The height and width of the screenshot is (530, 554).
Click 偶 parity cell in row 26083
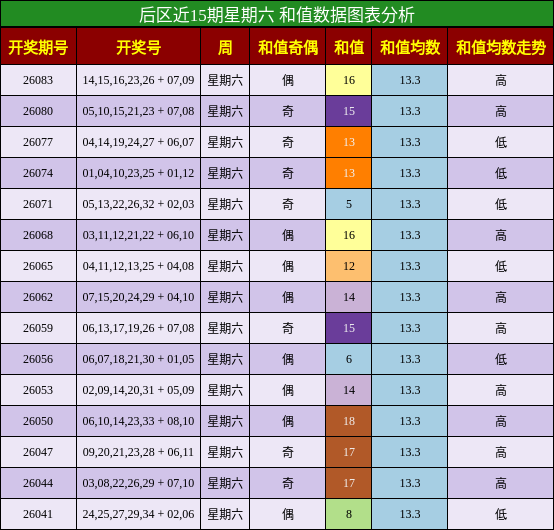tap(288, 80)
